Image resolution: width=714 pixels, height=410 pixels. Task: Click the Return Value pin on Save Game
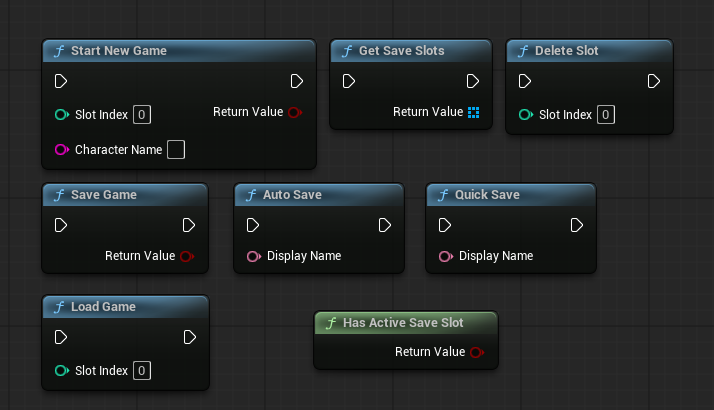tap(187, 256)
